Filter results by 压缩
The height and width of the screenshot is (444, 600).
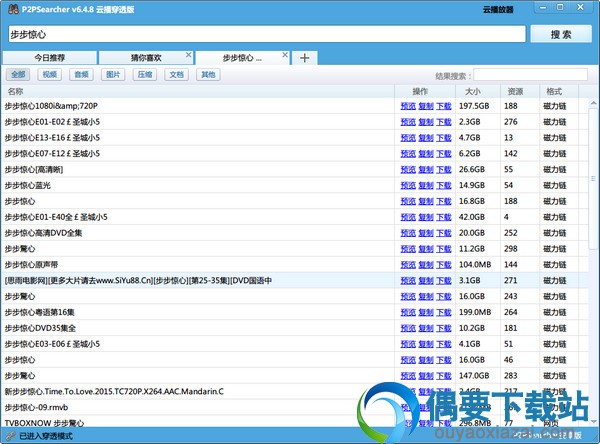click(x=145, y=74)
